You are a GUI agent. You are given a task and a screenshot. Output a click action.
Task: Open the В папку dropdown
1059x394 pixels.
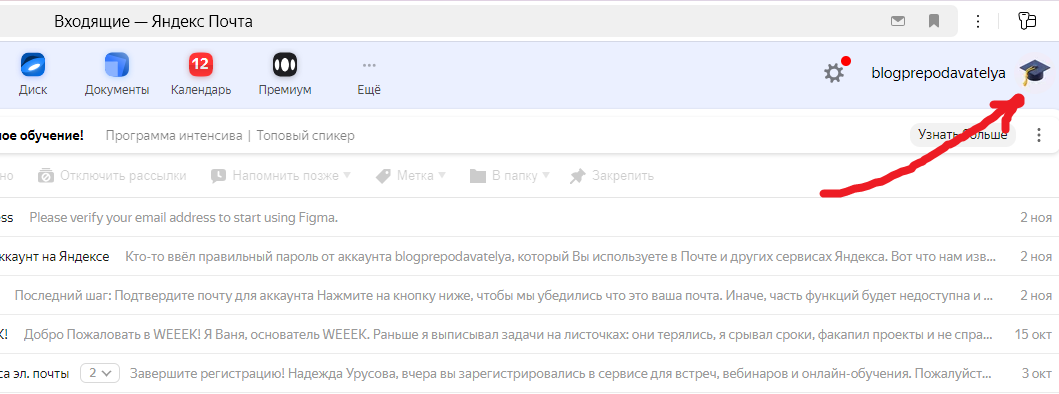510,176
